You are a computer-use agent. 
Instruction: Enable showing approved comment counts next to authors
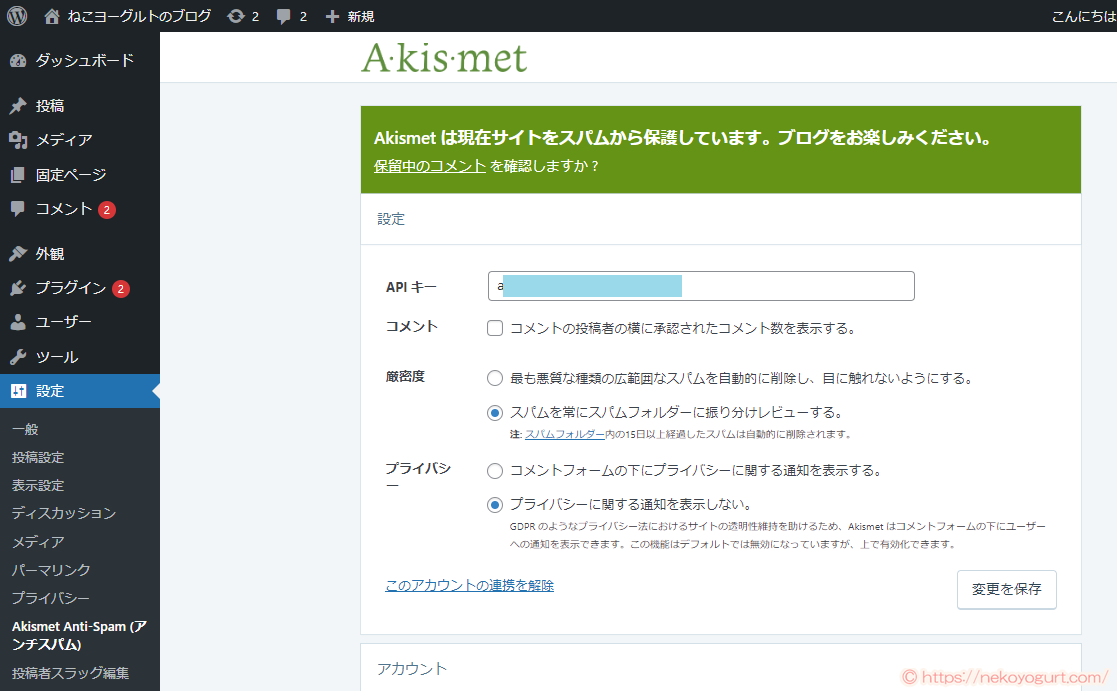[x=494, y=327]
